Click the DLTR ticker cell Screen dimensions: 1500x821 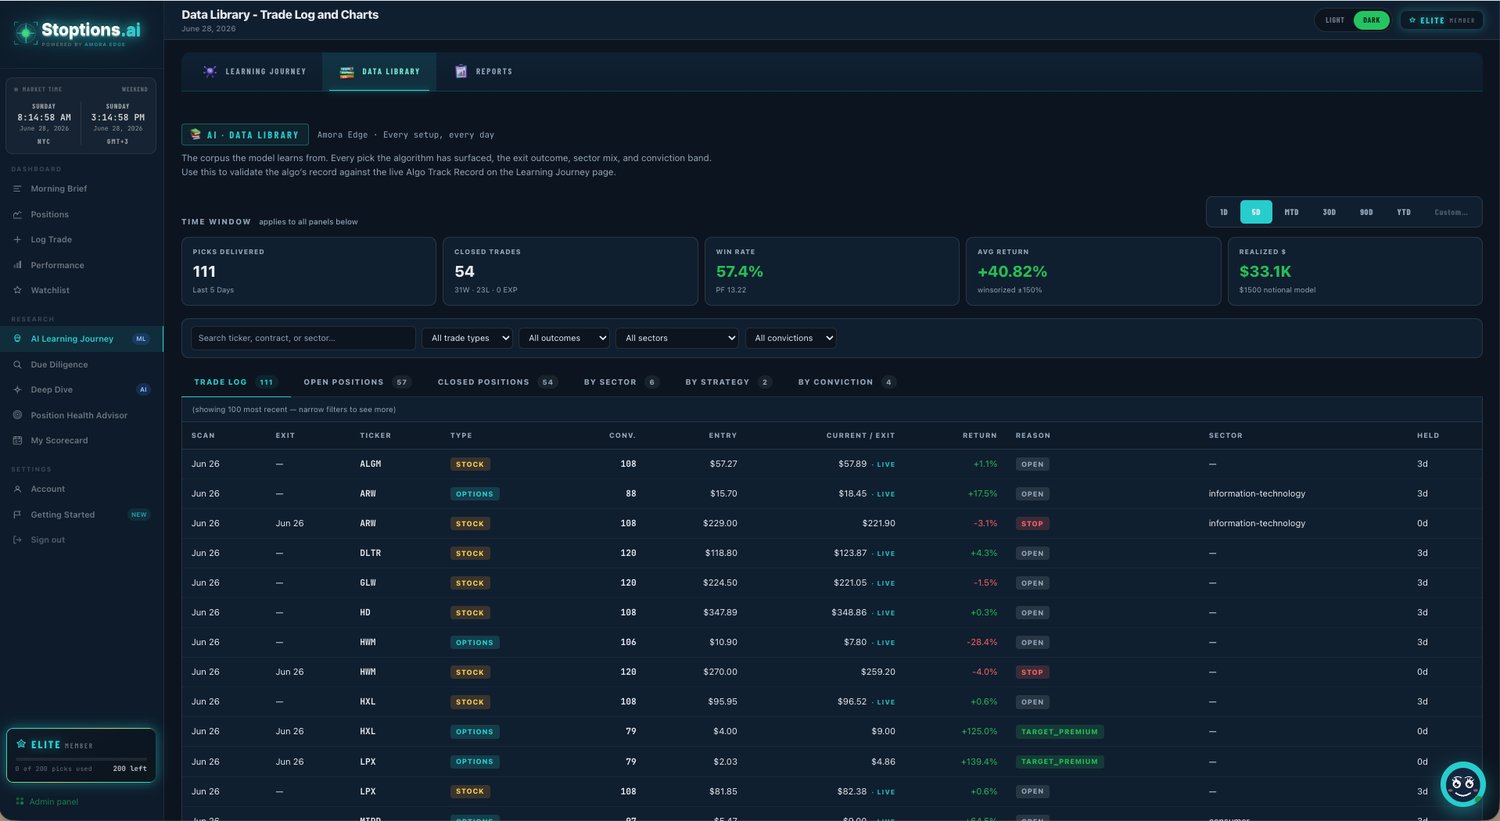(371, 553)
